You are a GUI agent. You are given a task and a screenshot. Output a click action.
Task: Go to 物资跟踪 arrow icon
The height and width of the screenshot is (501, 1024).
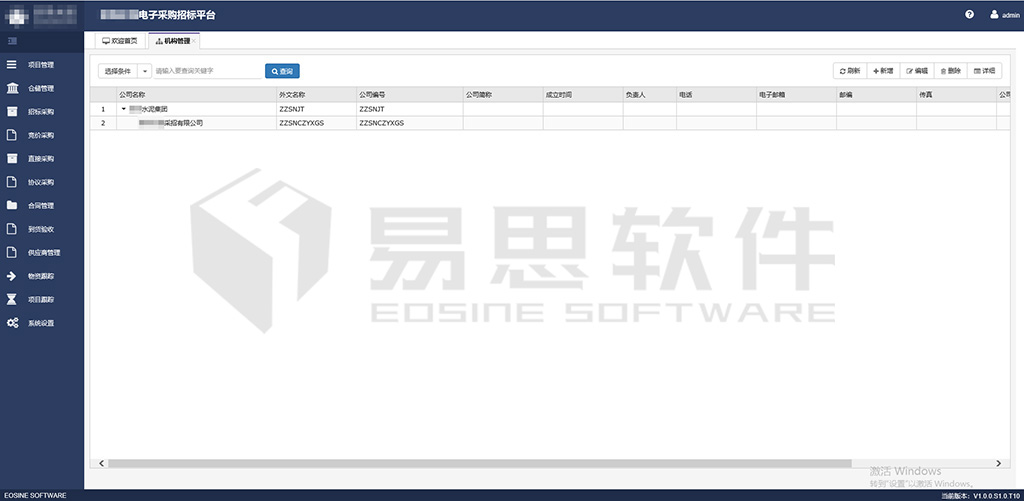pos(12,275)
